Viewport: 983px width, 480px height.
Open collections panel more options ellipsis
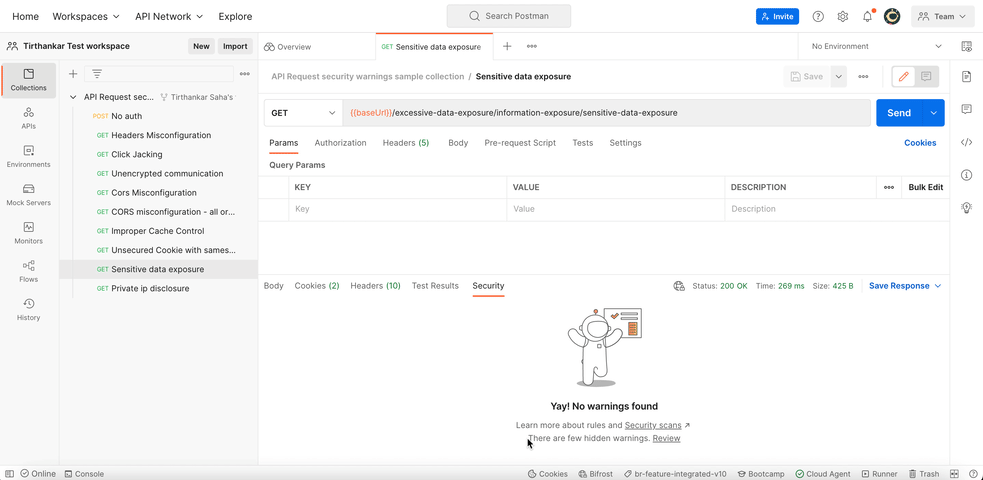[244, 74]
